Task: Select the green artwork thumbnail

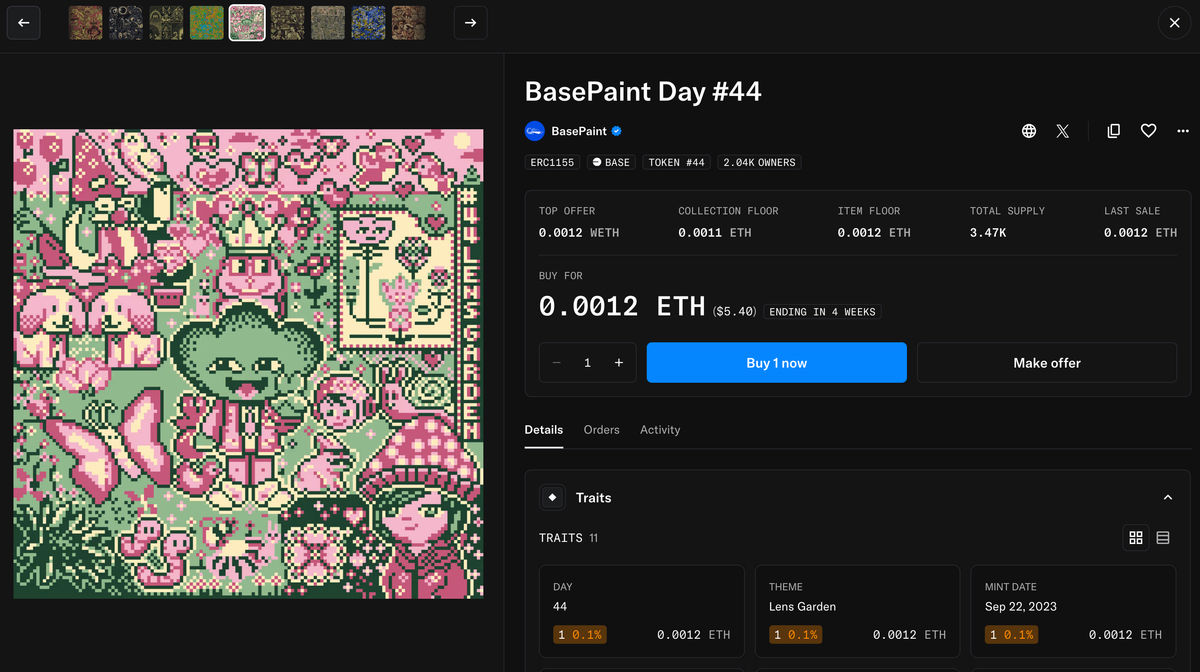Action: pos(207,22)
